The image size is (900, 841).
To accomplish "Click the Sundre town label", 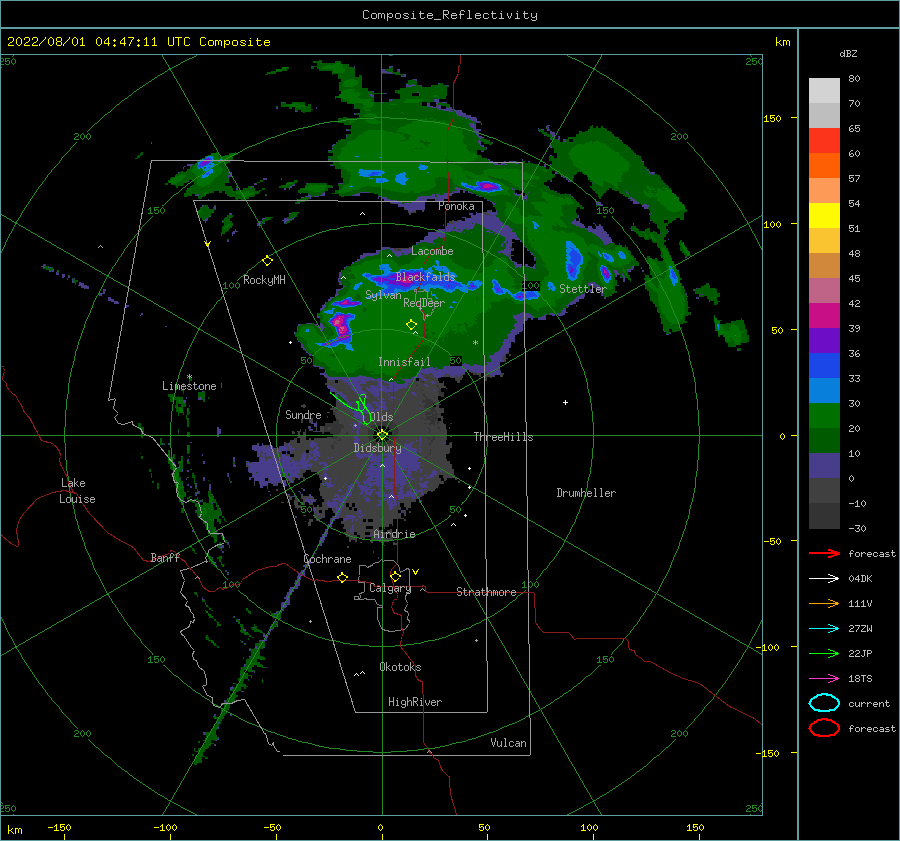I will click(x=303, y=415).
